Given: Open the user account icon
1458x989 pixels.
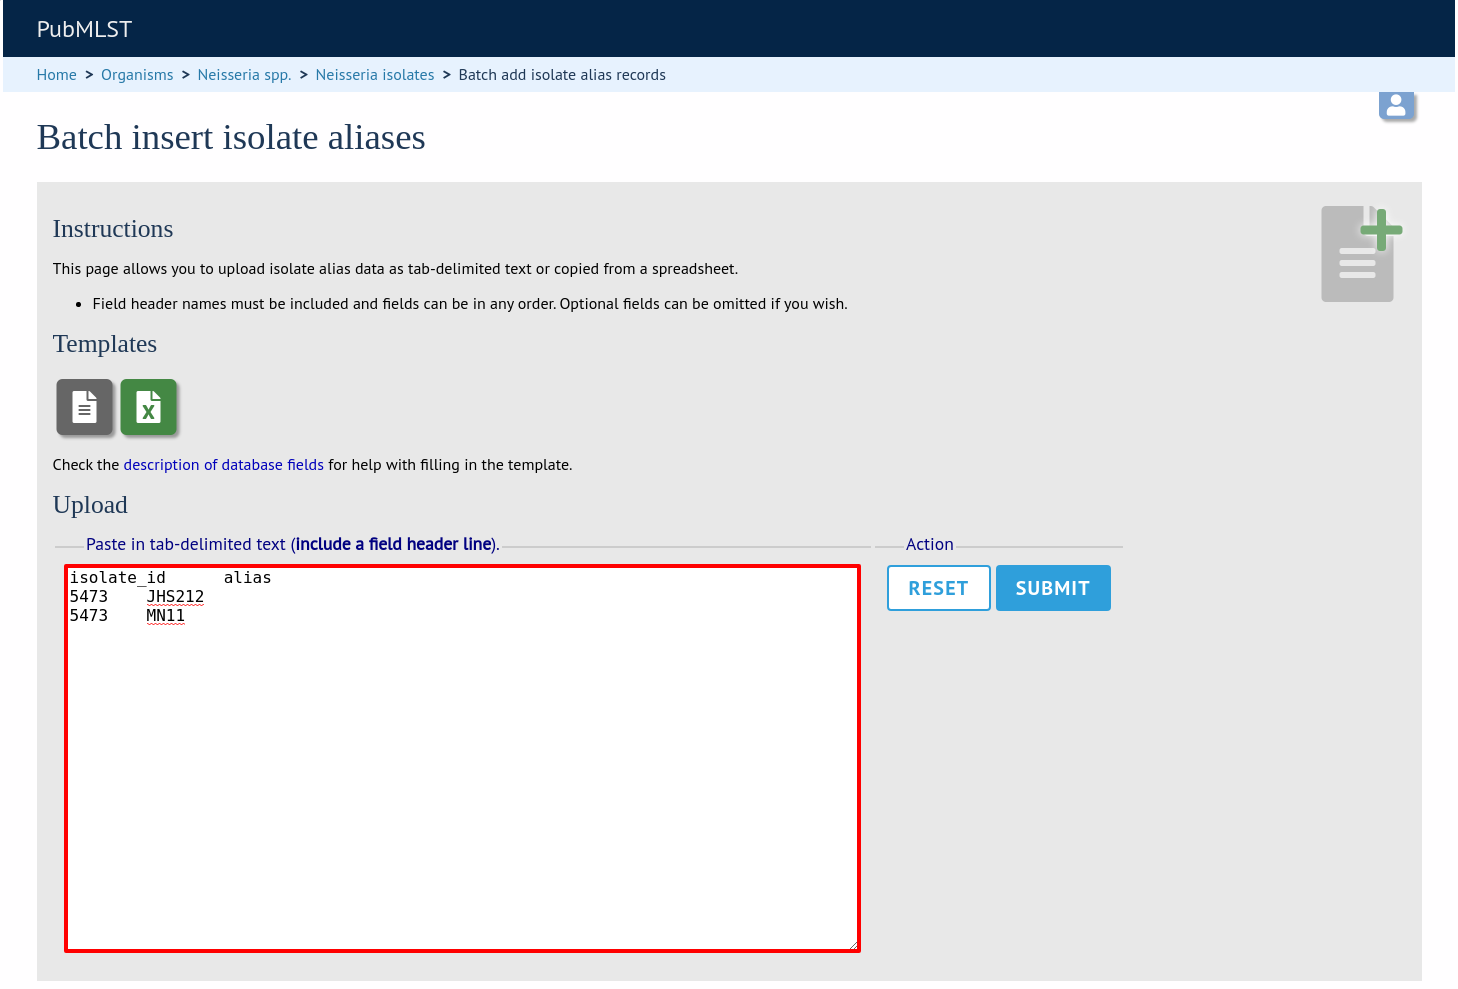Looking at the screenshot, I should click(1396, 104).
